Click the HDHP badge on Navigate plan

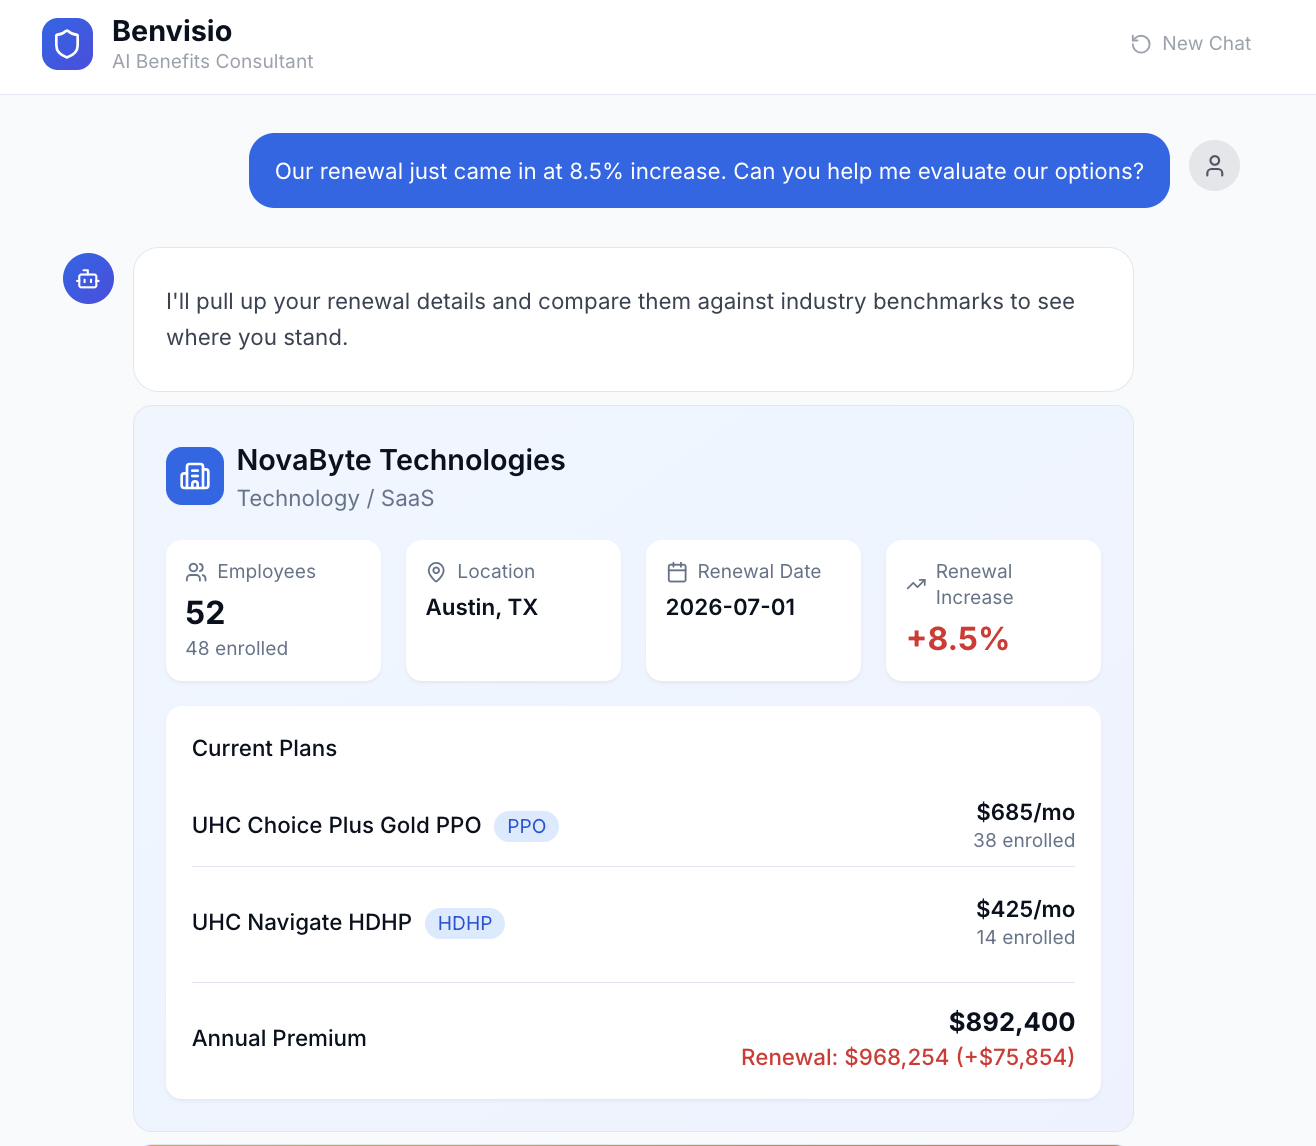[x=465, y=923]
